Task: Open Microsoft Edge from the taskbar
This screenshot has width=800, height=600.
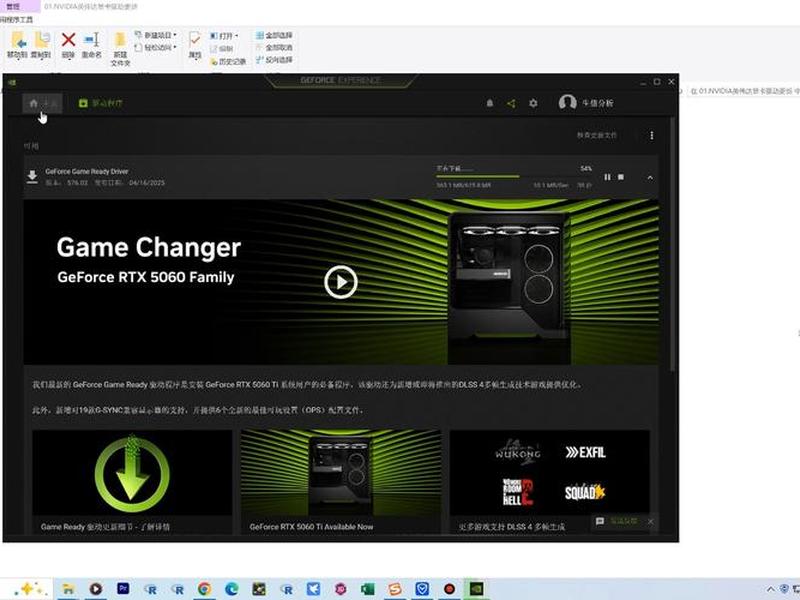Action: tap(232, 589)
